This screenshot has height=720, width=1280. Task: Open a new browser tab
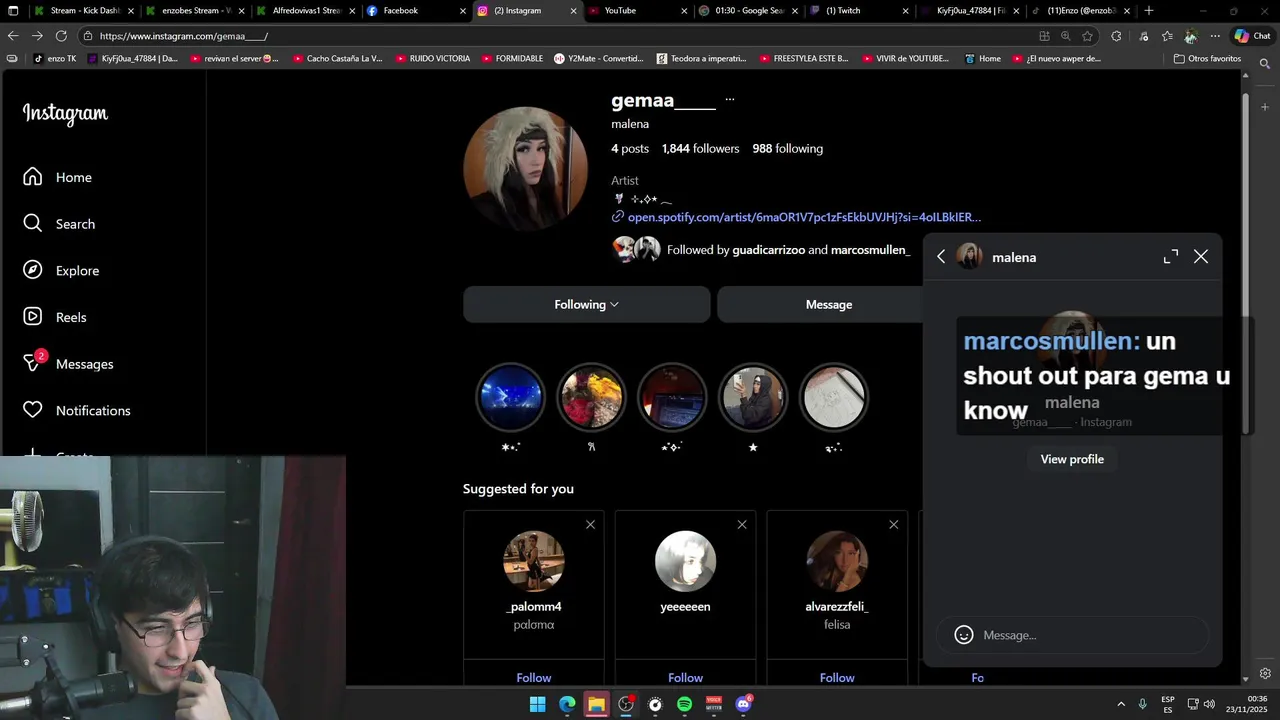(x=1149, y=11)
